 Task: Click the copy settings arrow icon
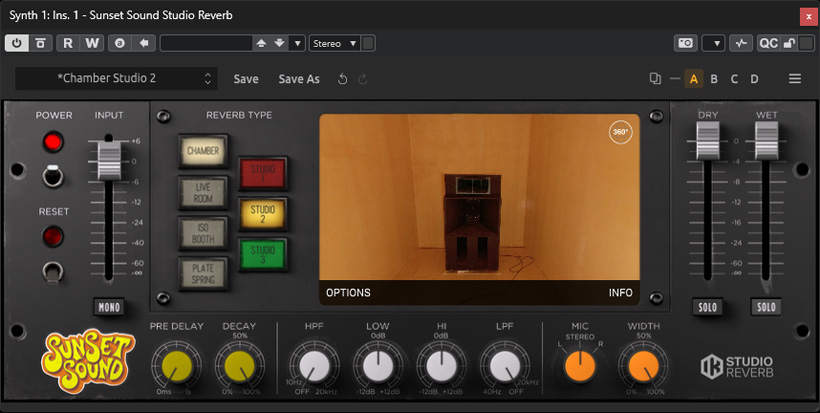click(x=144, y=43)
